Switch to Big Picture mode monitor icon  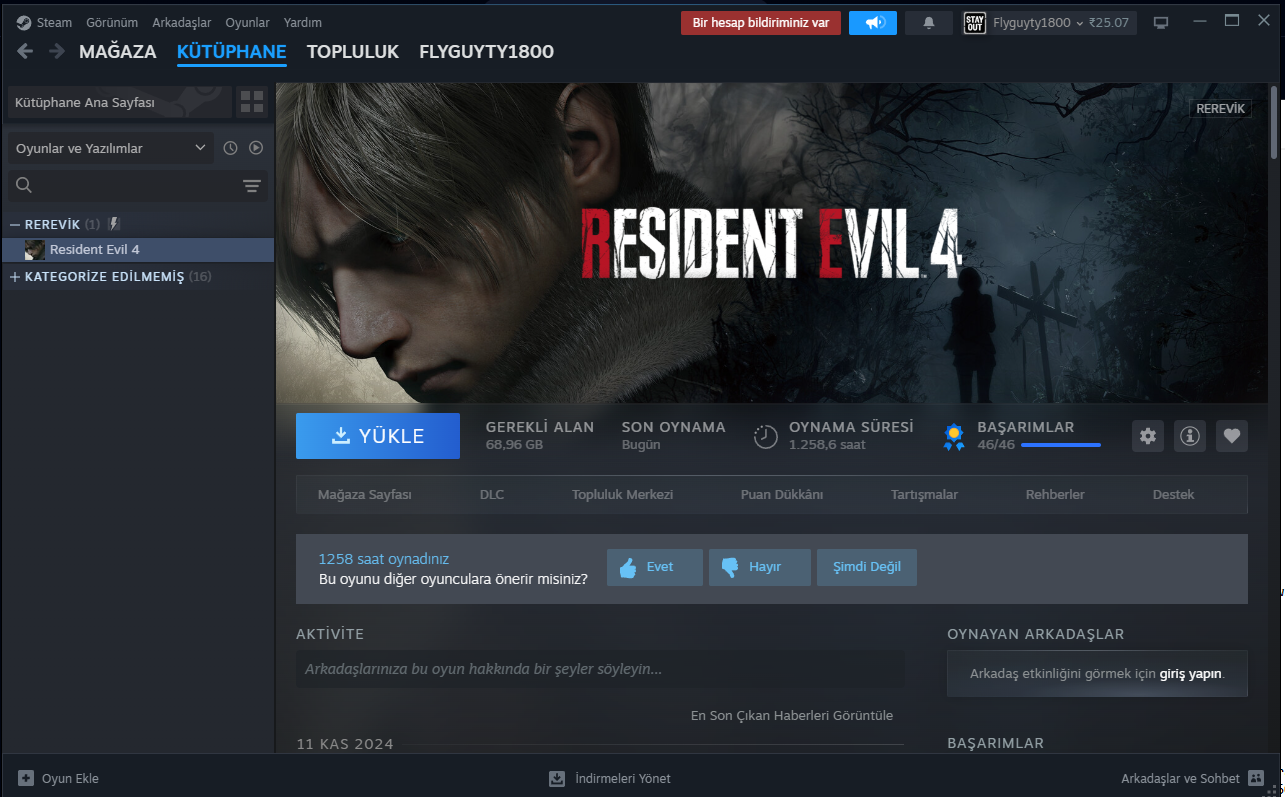(x=1161, y=23)
